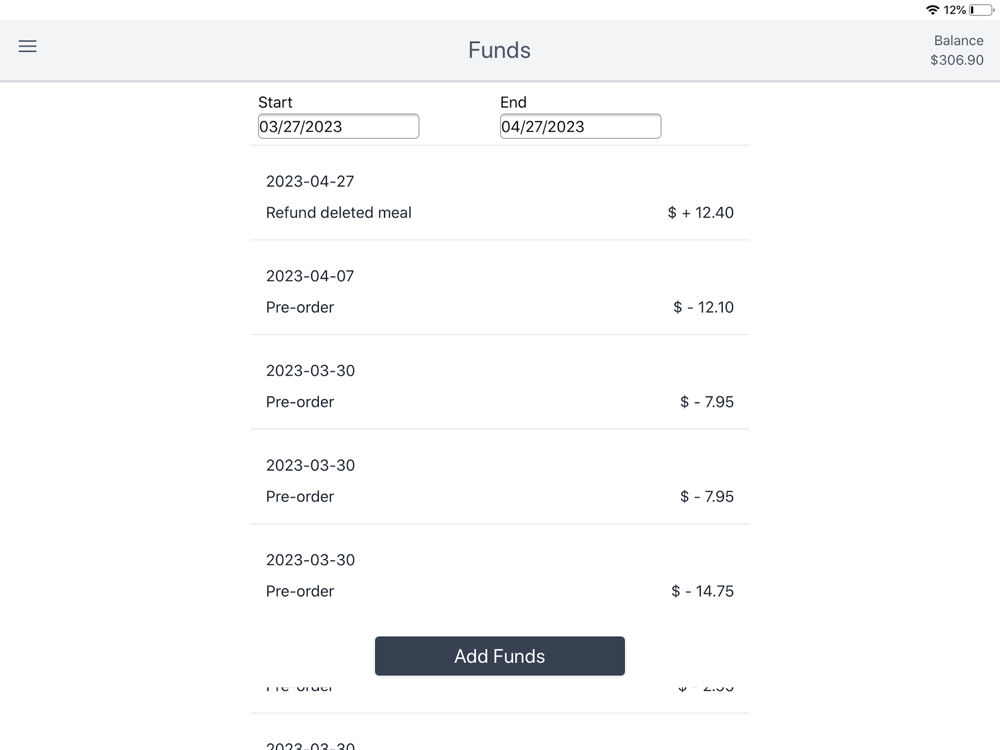Tap the Wi-Fi status icon
The height and width of the screenshot is (750, 1000).
(933, 10)
